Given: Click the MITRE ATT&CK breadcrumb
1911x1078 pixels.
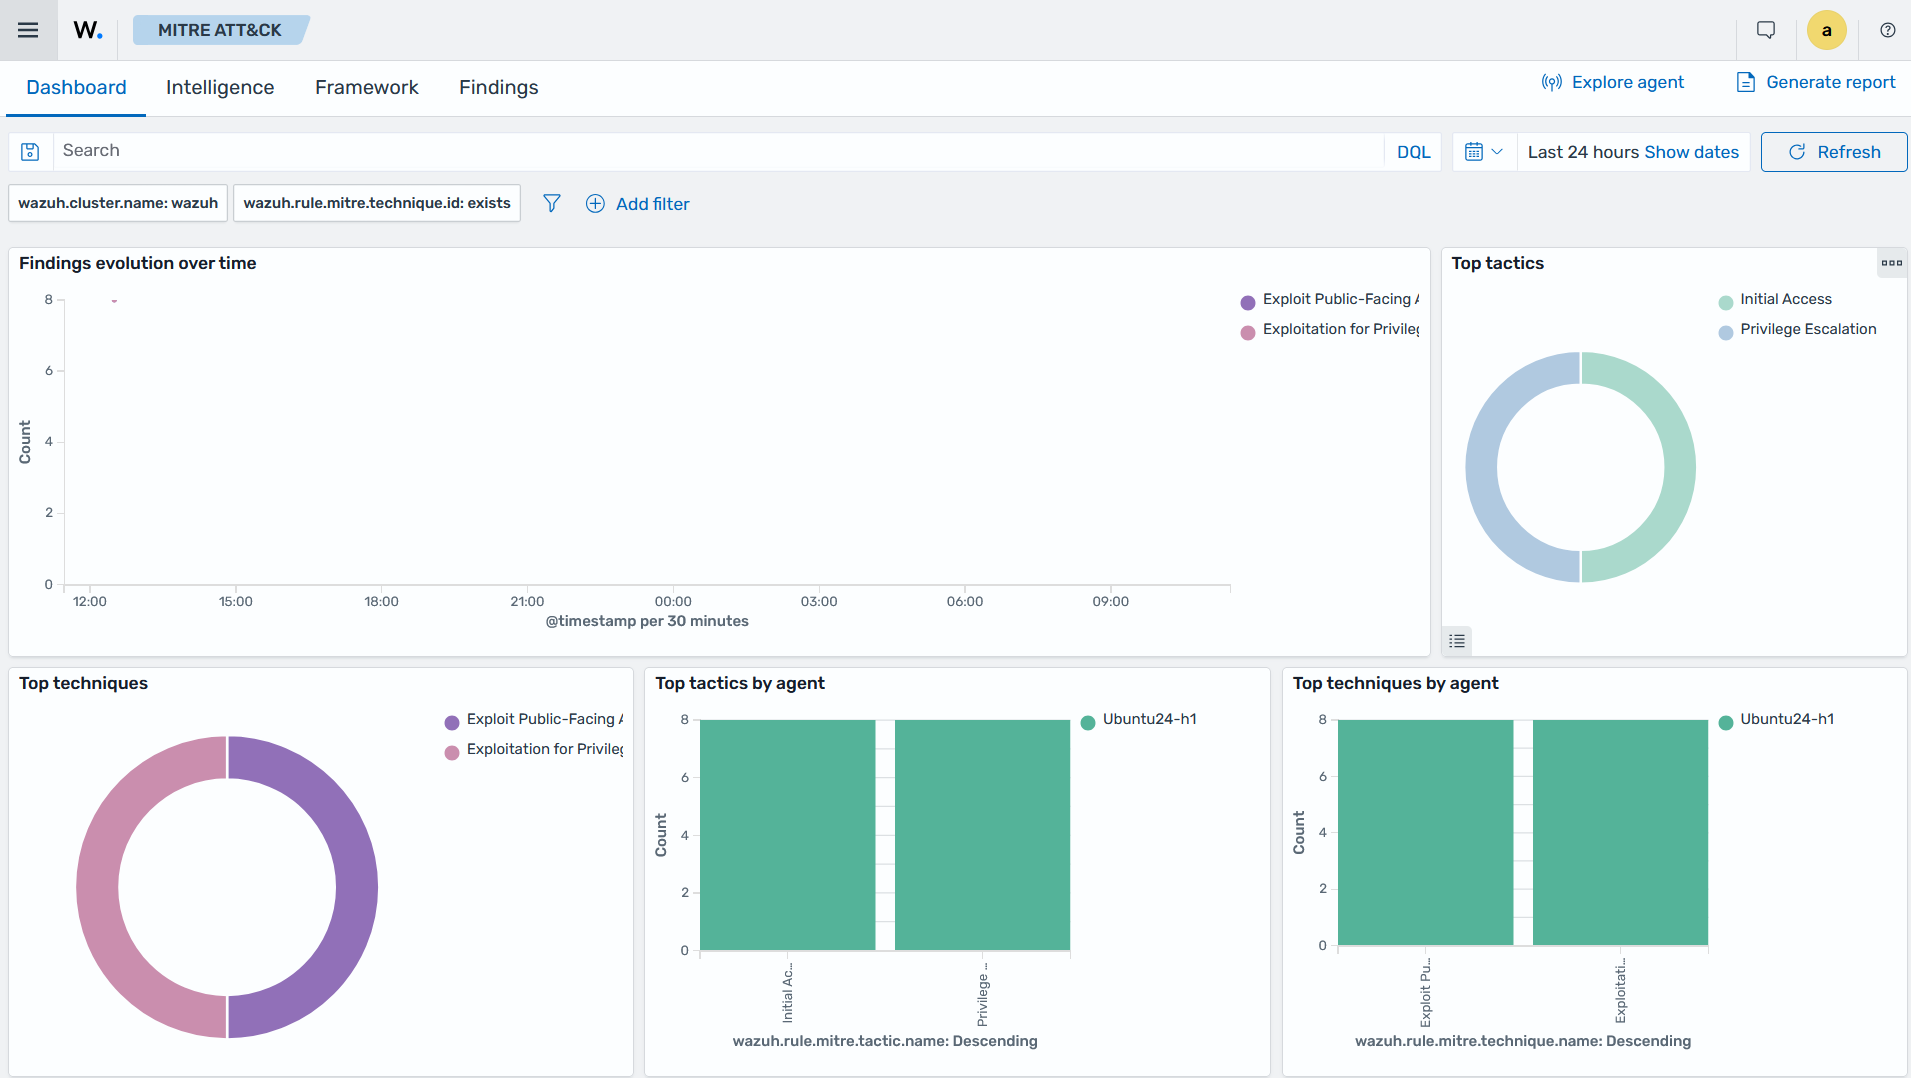Looking at the screenshot, I should pos(220,30).
